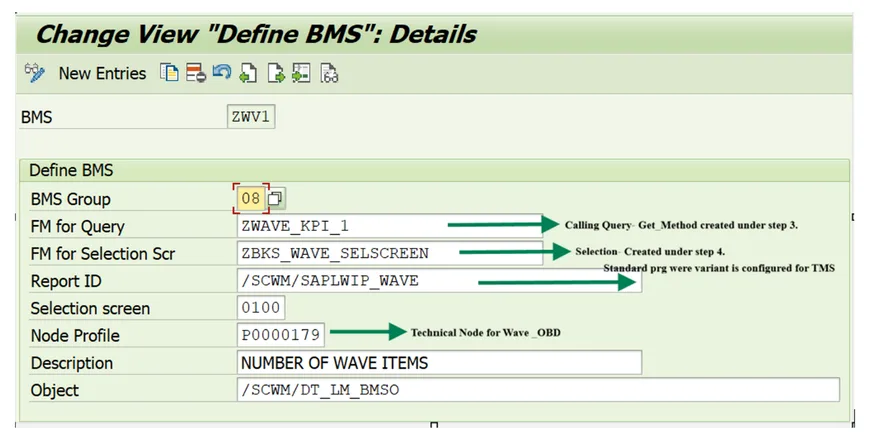
Task: Click the Description field NUMBER OF WAVE ITEMS
Action: tap(439, 363)
